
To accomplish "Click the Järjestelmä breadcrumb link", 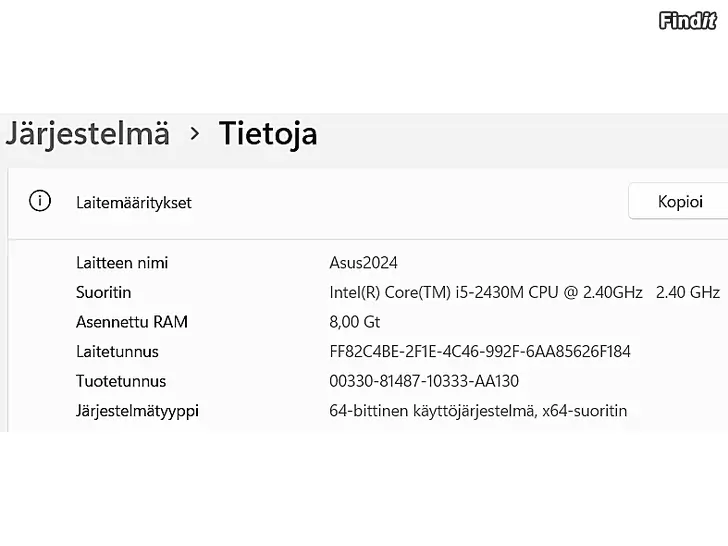I will [x=87, y=134].
